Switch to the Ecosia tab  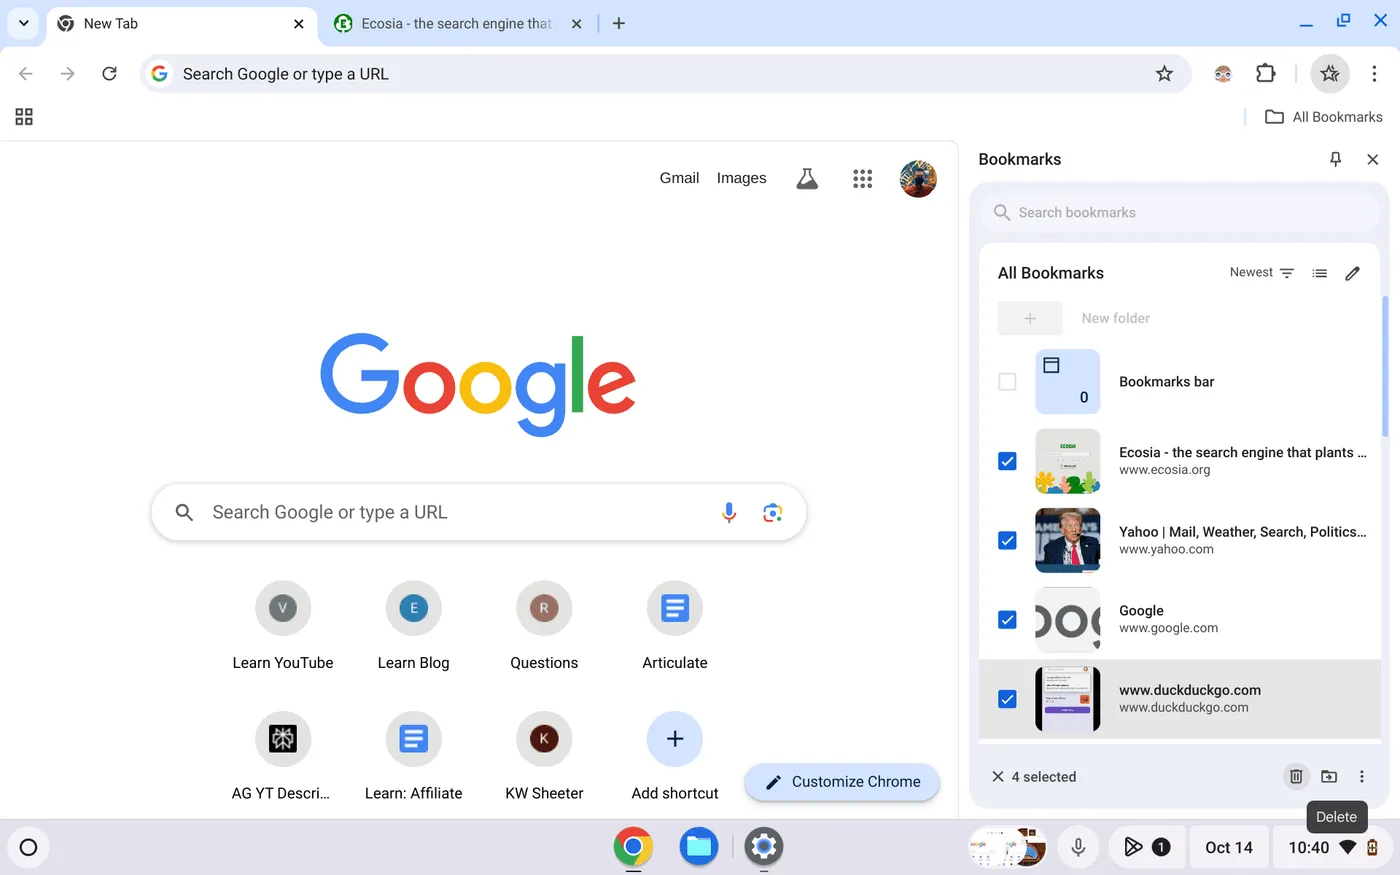458,23
